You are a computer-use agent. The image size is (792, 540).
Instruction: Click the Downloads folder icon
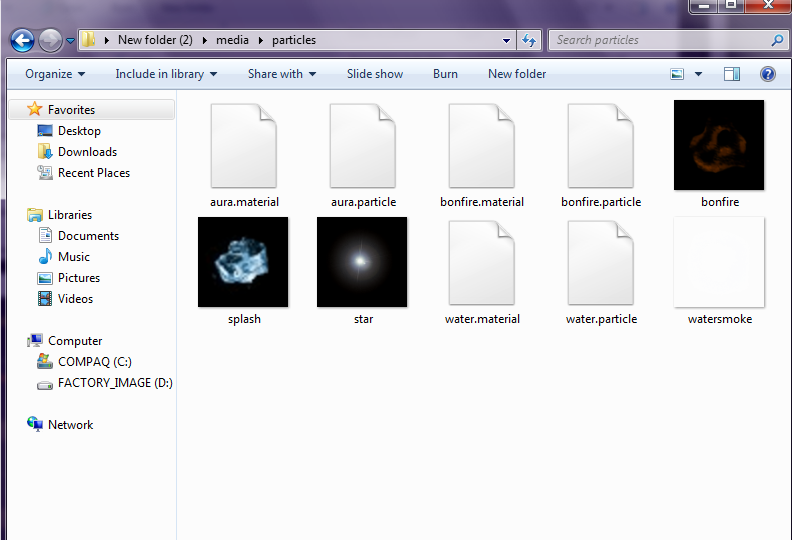pyautogui.click(x=45, y=151)
